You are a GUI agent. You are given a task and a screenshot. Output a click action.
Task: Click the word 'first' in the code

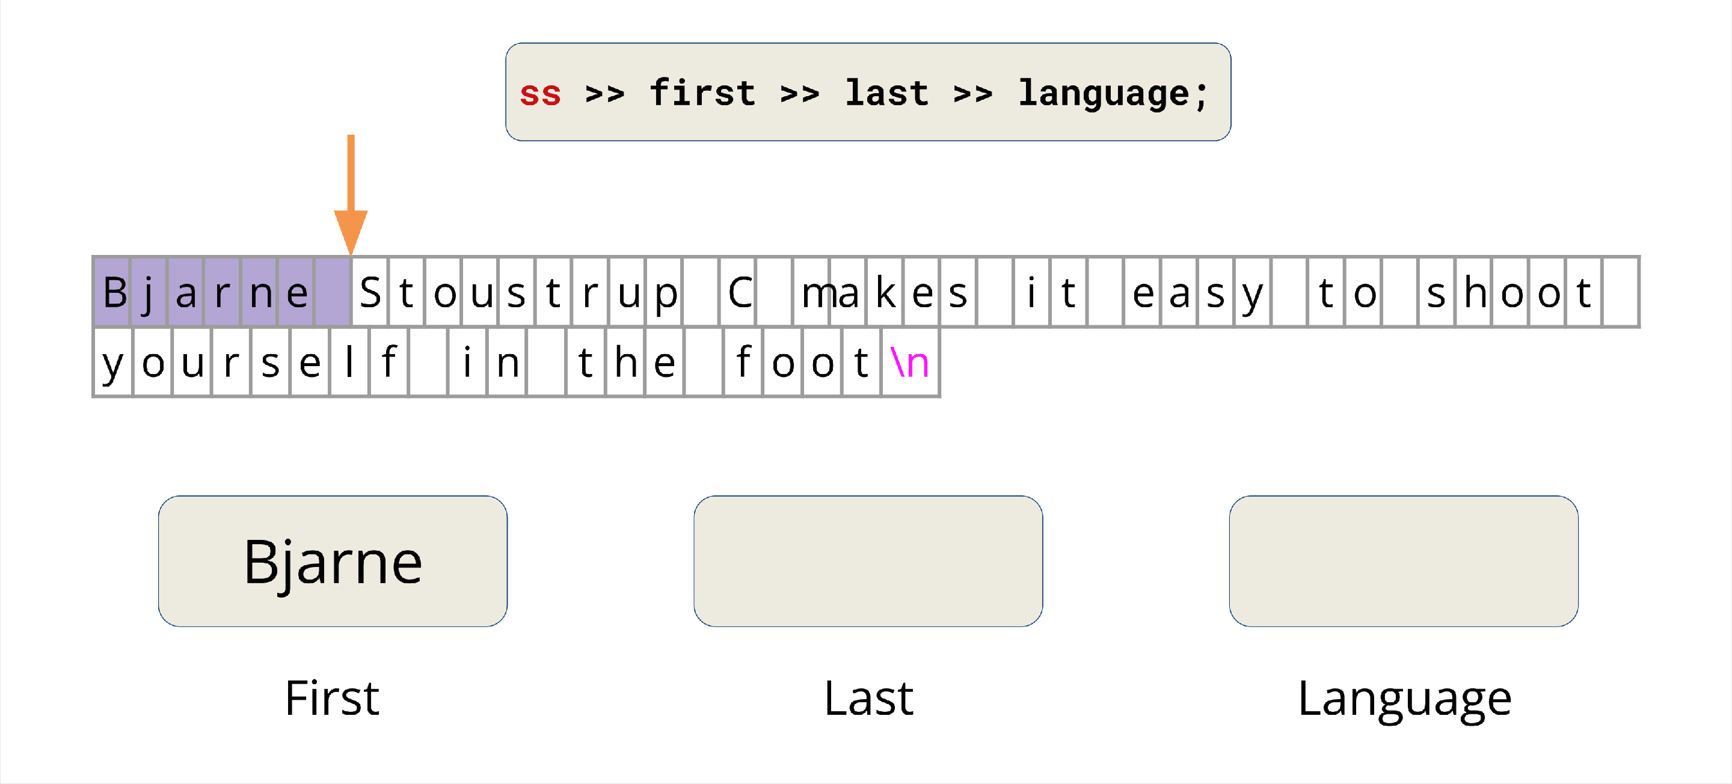702,94
